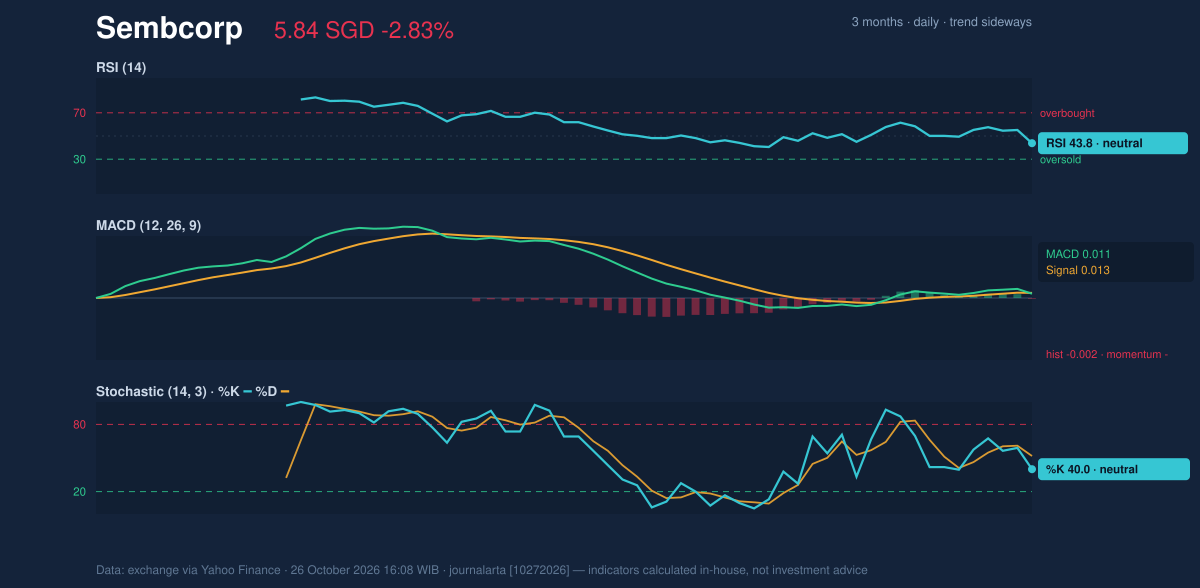Click the RSI 70 axis label
Screen dimensions: 1200x588
point(79,113)
